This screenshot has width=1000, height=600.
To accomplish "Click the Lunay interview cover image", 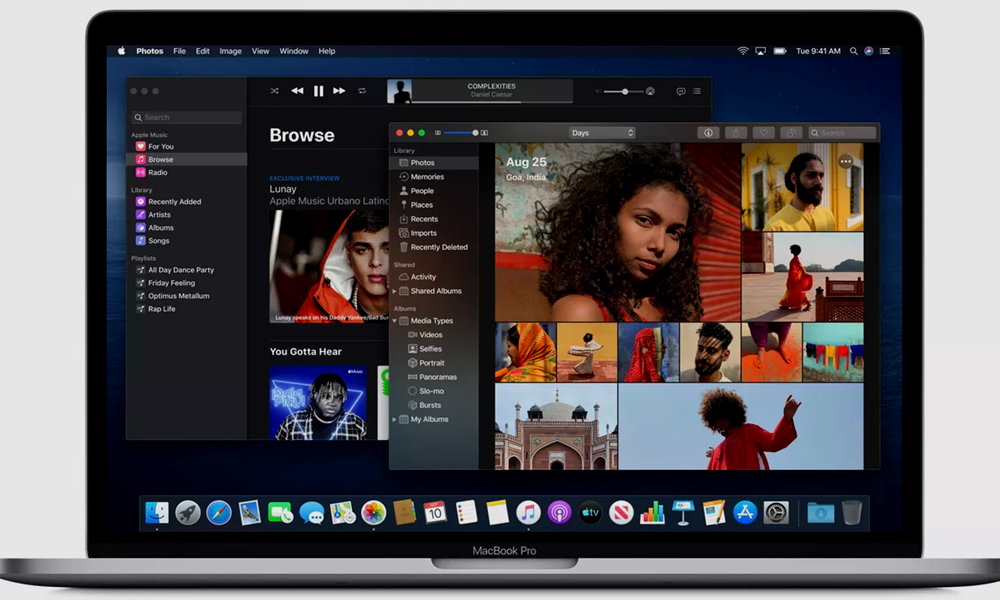I will coord(329,266).
